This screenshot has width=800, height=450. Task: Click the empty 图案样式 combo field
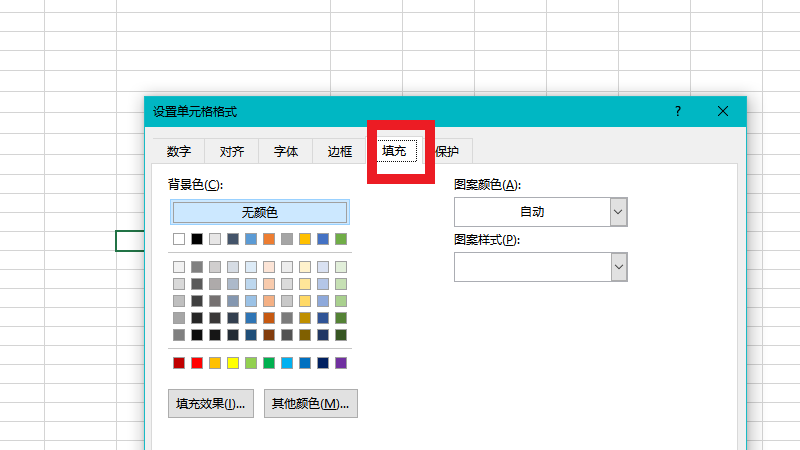click(x=532, y=267)
